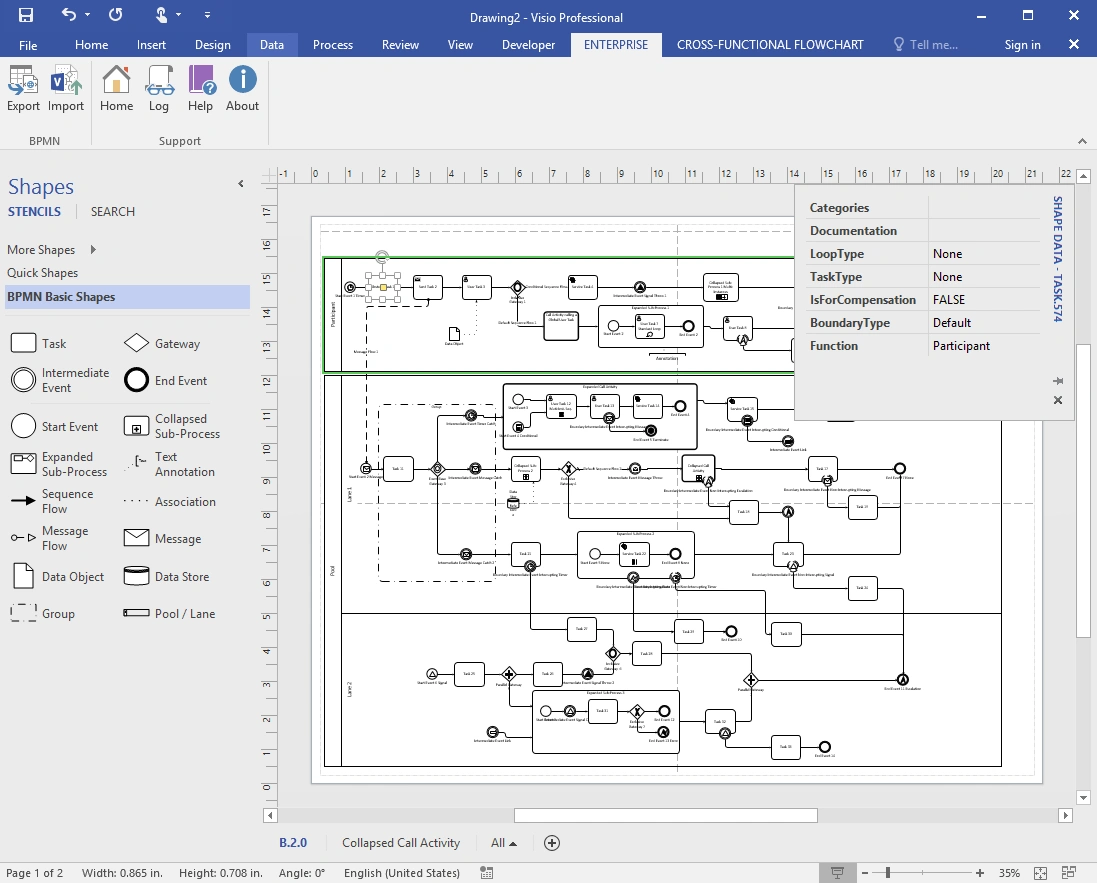Click the SEARCH link in Shapes pane
Viewport: 1097px width, 883px height.
(112, 212)
